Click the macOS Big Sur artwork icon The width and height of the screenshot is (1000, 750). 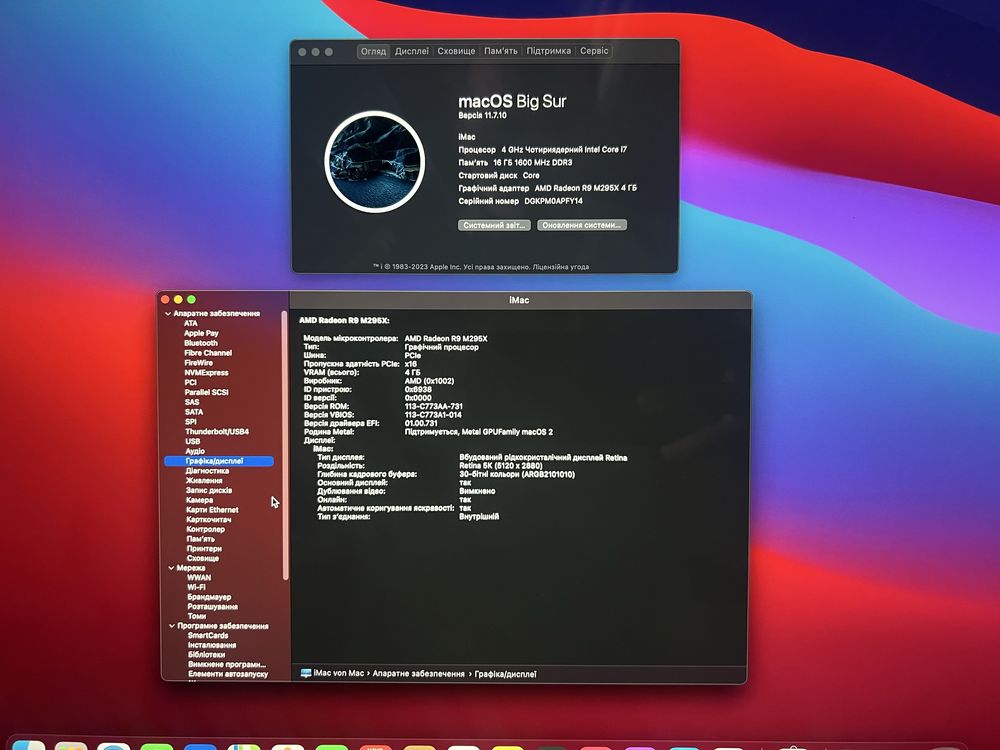374,162
